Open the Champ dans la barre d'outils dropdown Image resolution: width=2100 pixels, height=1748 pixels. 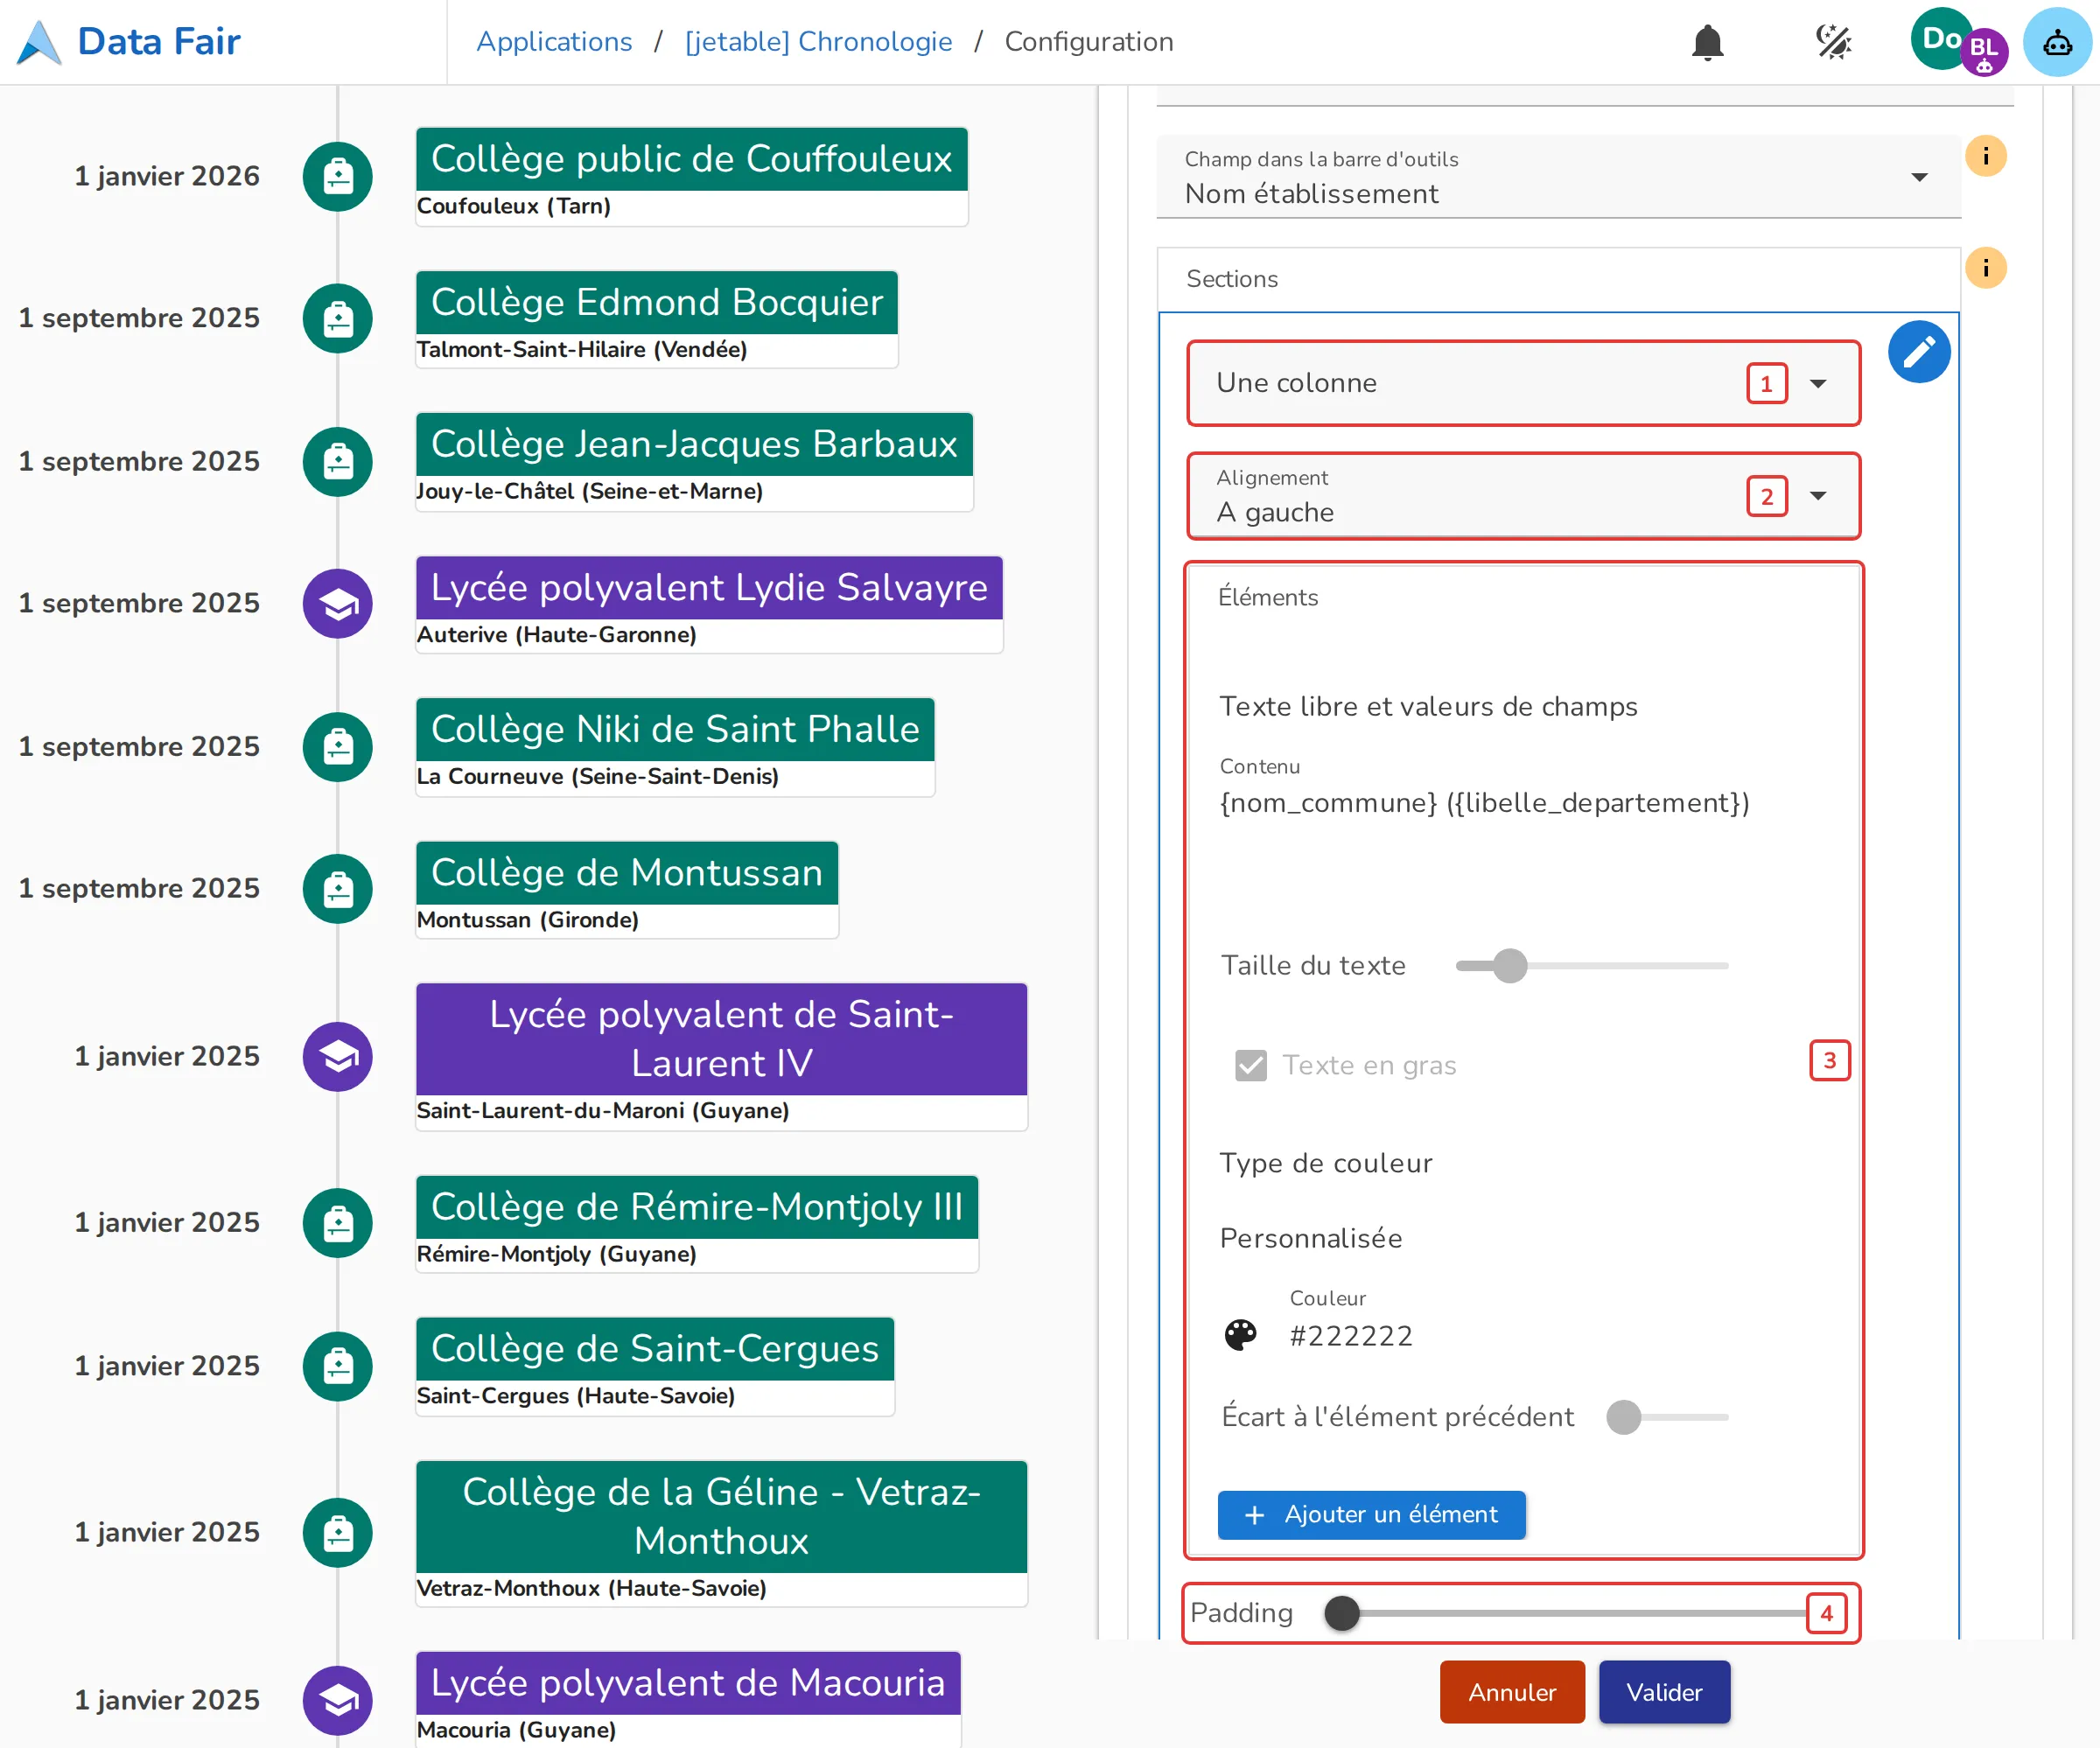click(x=1558, y=178)
